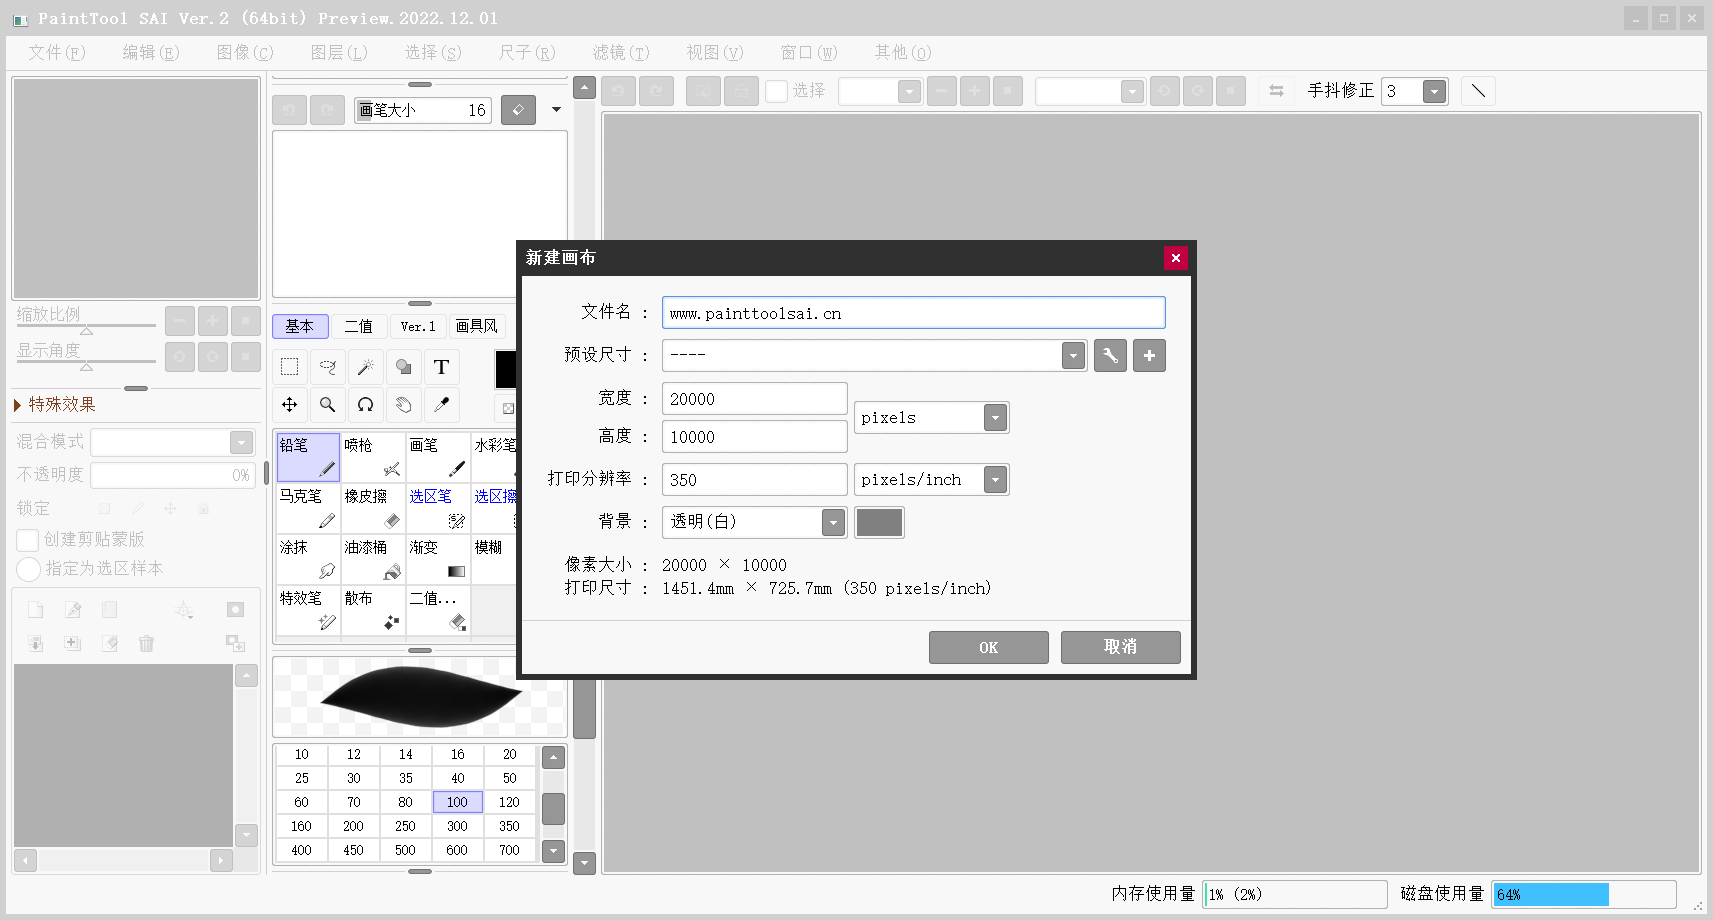Screen dimensions: 1713x920
Task: Select the magic wand tool
Action: click(x=365, y=367)
